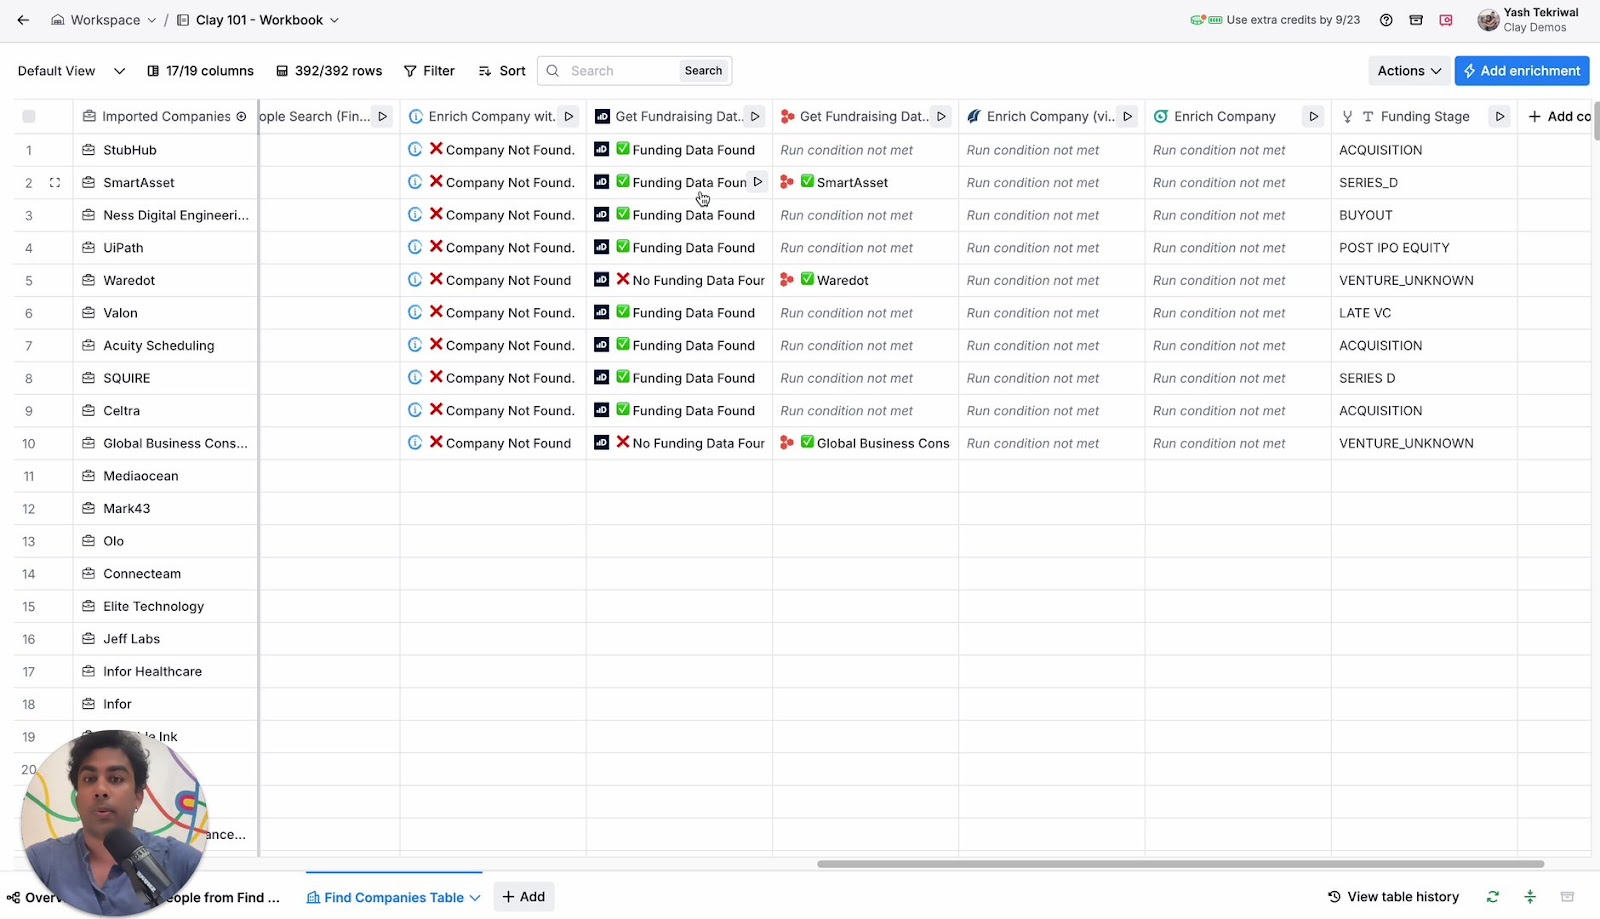Select the SERIES_D funding stage cell

[x=1424, y=182]
